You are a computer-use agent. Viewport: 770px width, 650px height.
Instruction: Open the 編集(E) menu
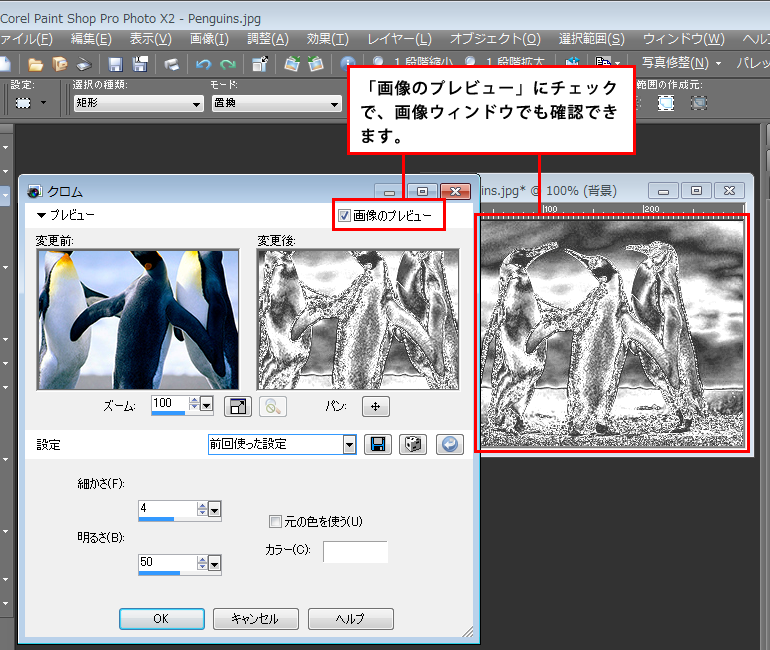[91, 39]
